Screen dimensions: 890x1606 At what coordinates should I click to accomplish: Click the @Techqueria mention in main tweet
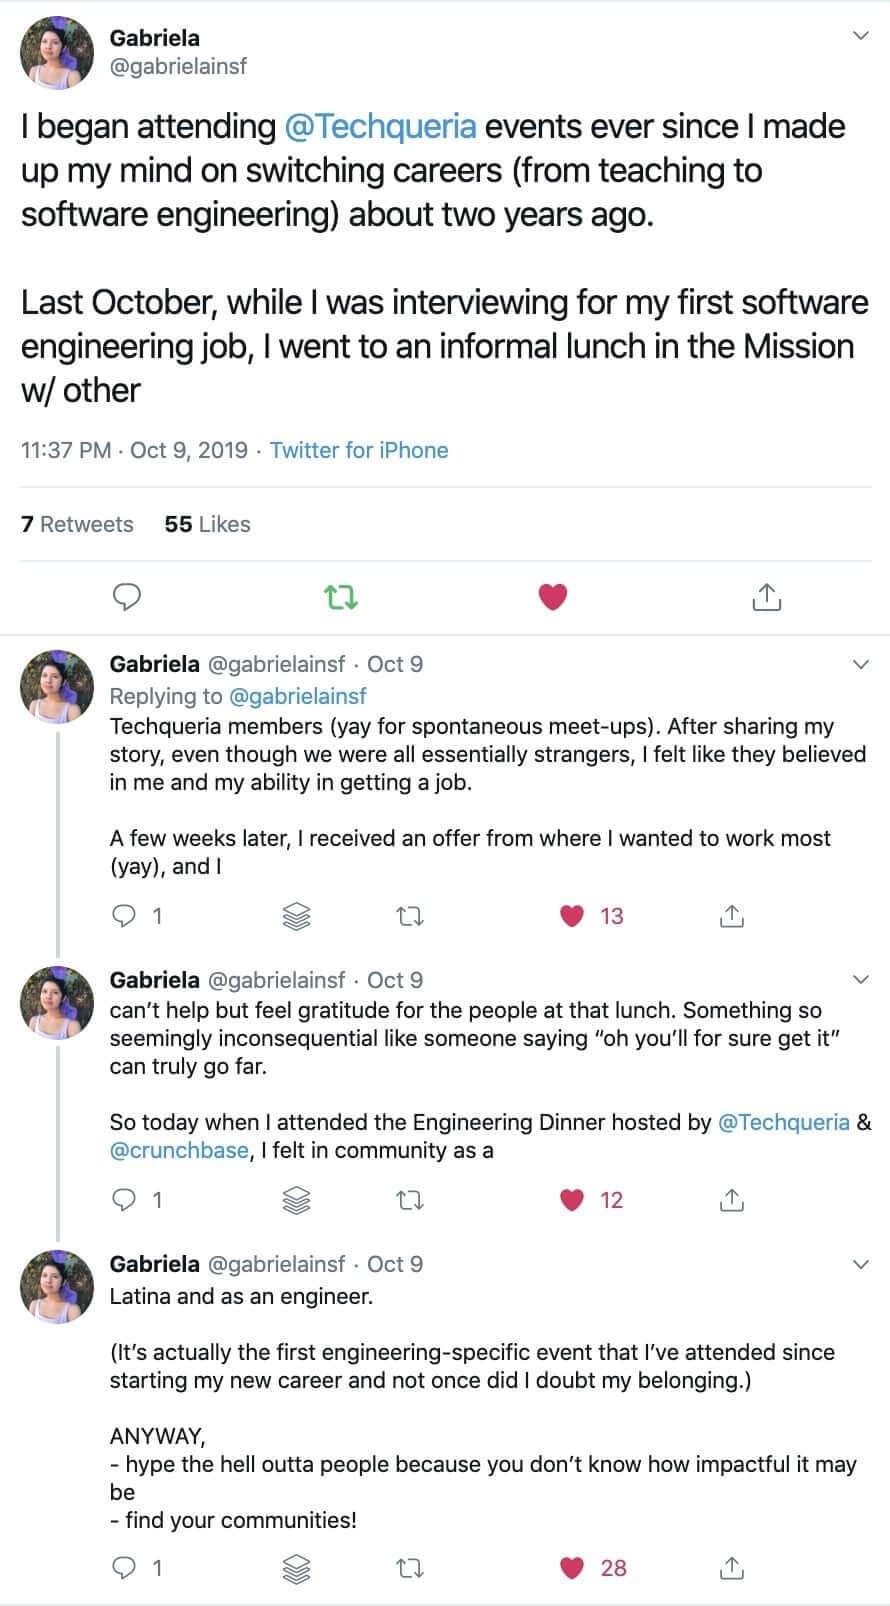point(380,127)
